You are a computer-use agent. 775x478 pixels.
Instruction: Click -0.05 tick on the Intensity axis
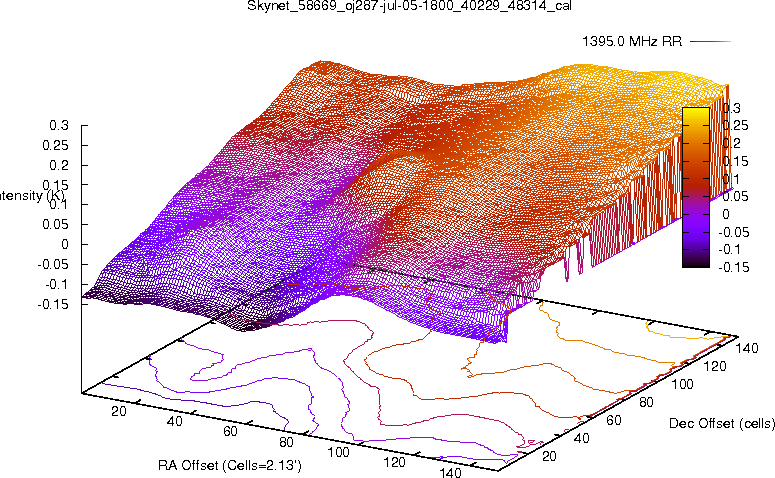point(53,264)
